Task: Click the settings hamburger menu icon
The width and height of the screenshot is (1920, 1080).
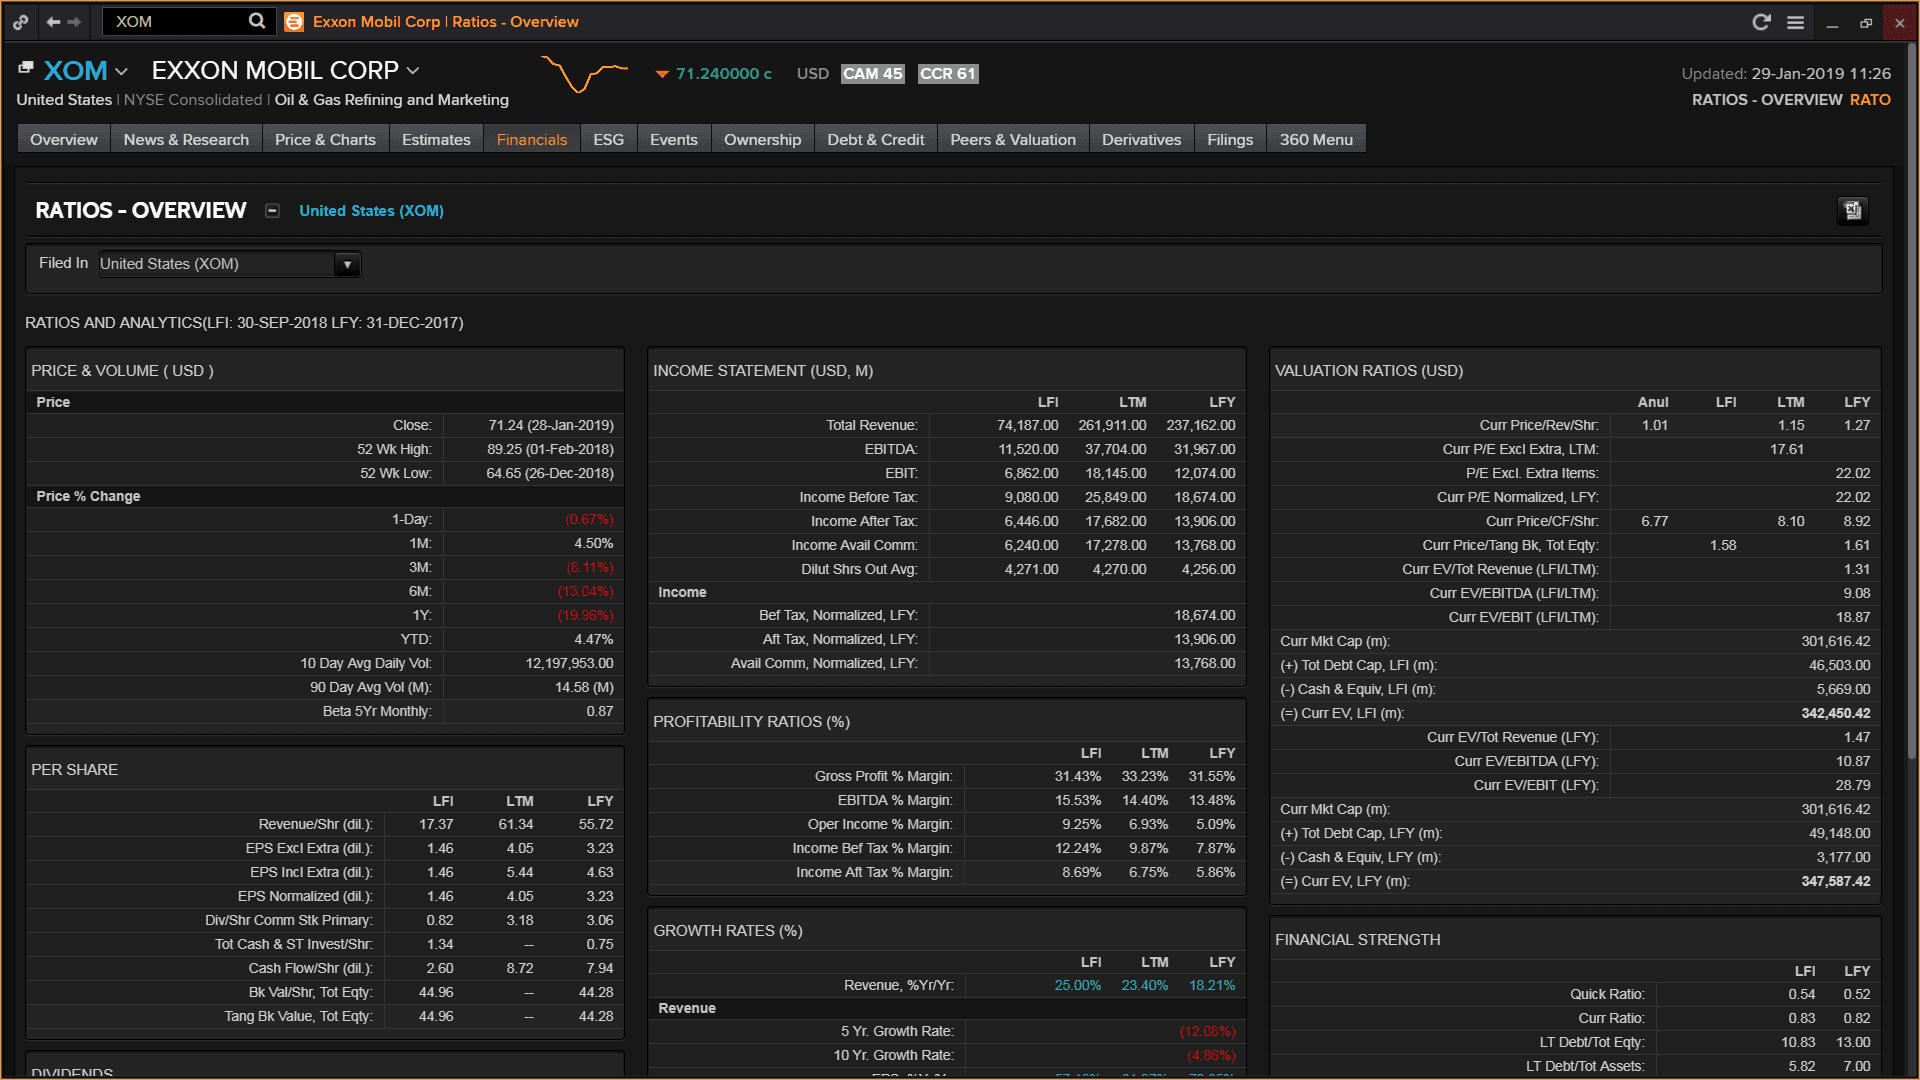Action: tap(1795, 21)
